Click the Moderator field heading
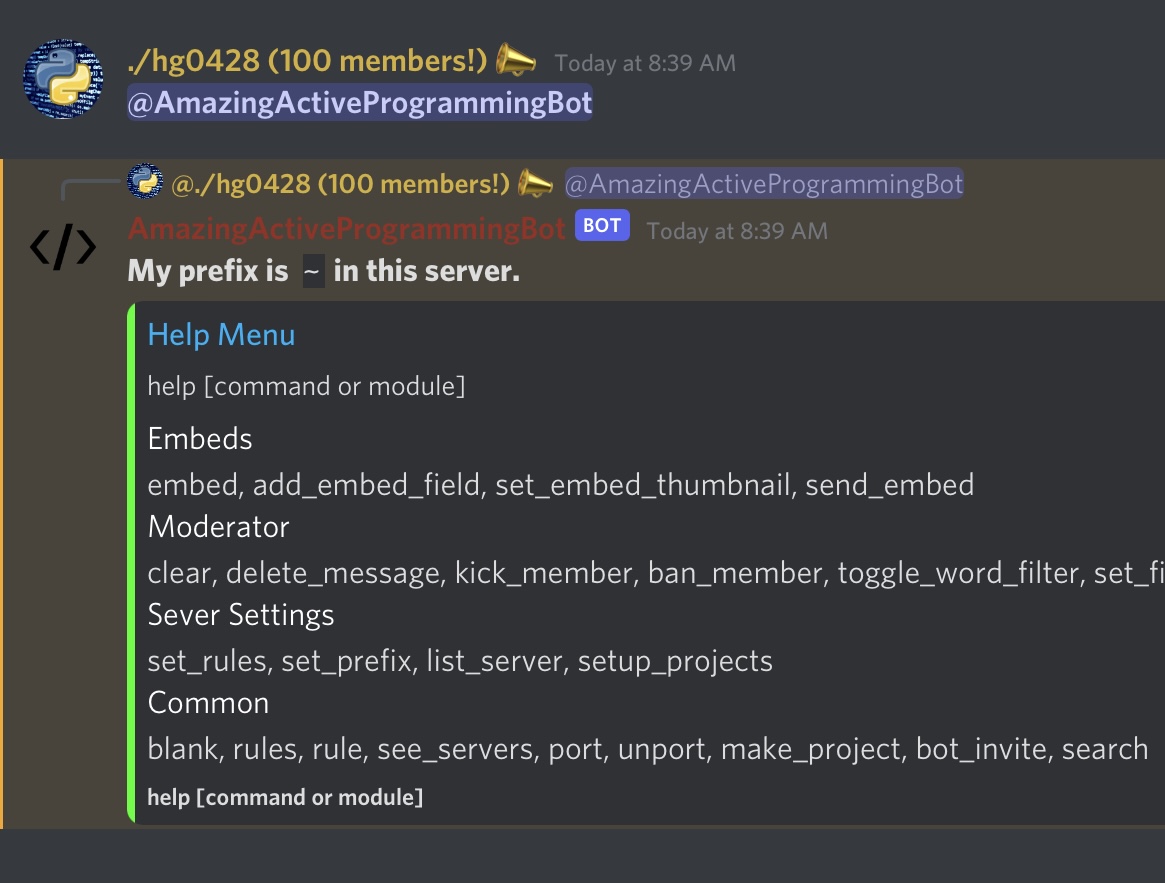1165x883 pixels. 218,527
